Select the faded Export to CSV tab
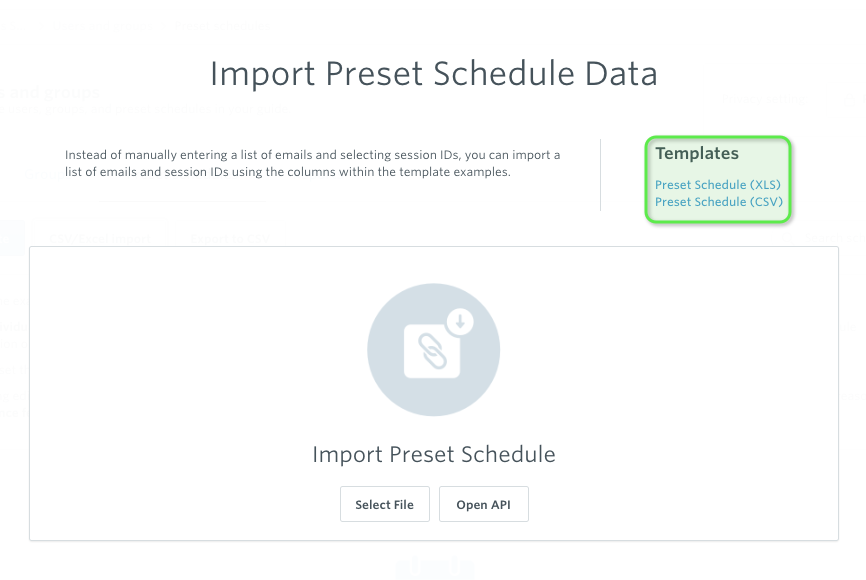Viewport: 866px width, 580px height. click(230, 239)
